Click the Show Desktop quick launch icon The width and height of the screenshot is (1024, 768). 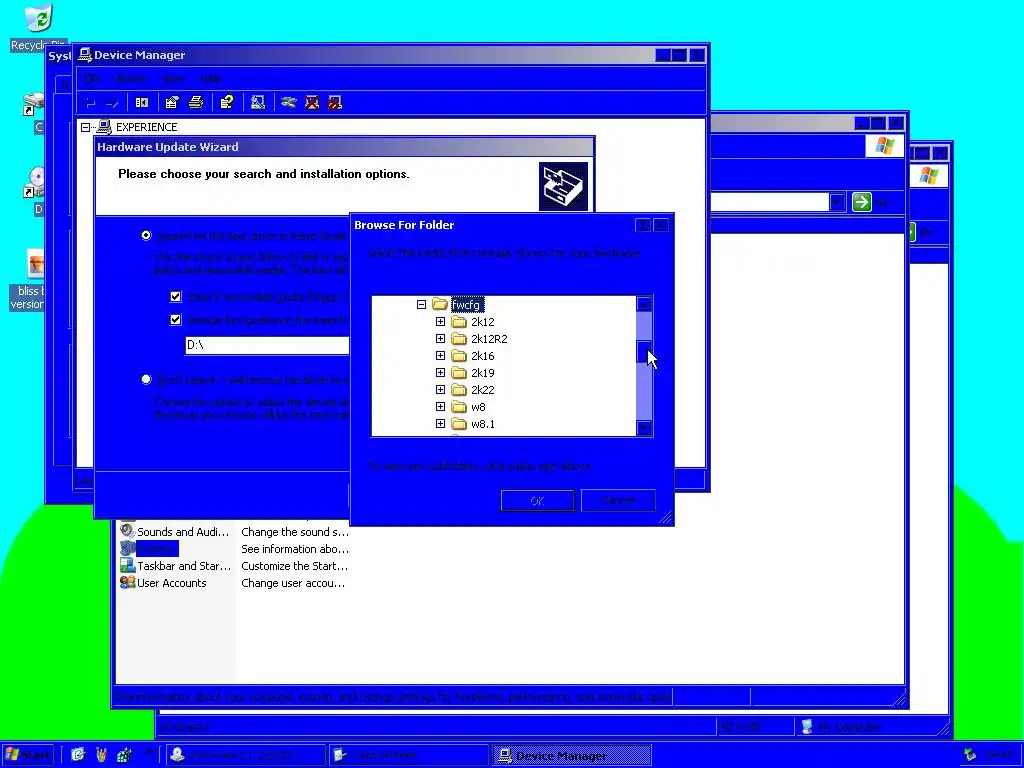click(x=78, y=755)
